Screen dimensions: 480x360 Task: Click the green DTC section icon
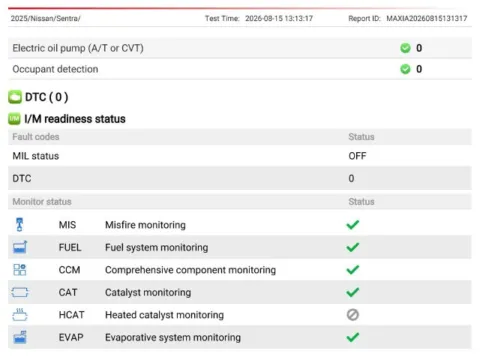click(x=15, y=97)
